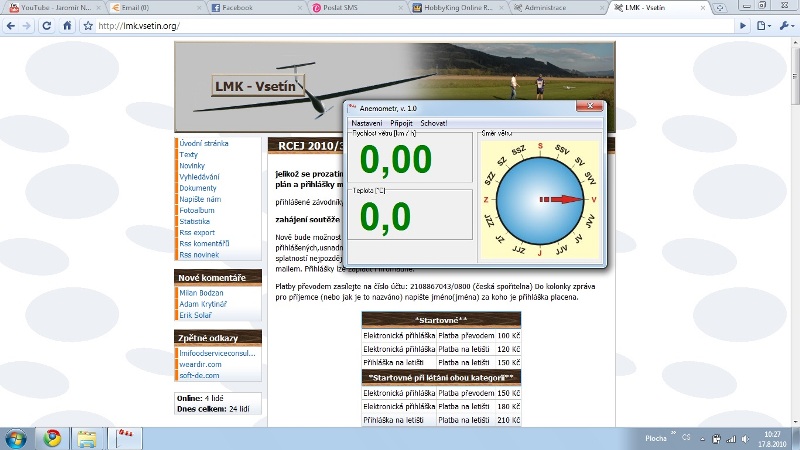Open Úvodní stránka link

[204, 143]
